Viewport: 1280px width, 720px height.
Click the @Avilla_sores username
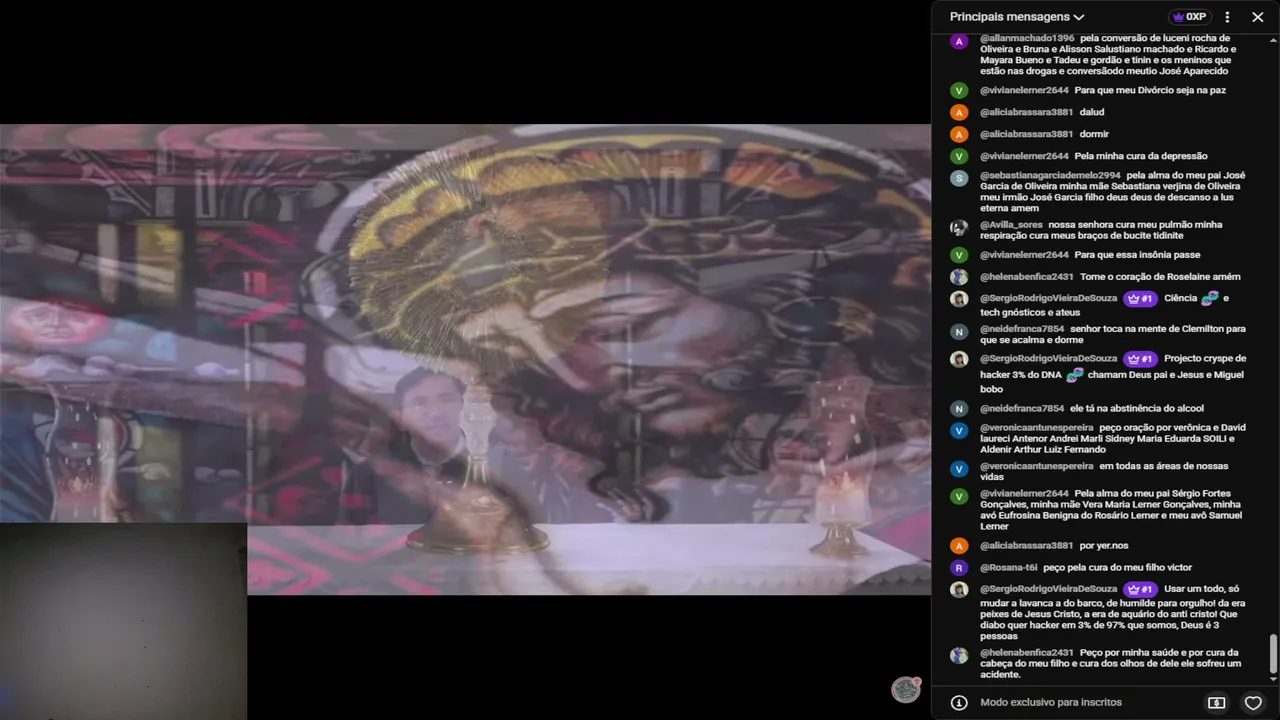[x=1011, y=225]
